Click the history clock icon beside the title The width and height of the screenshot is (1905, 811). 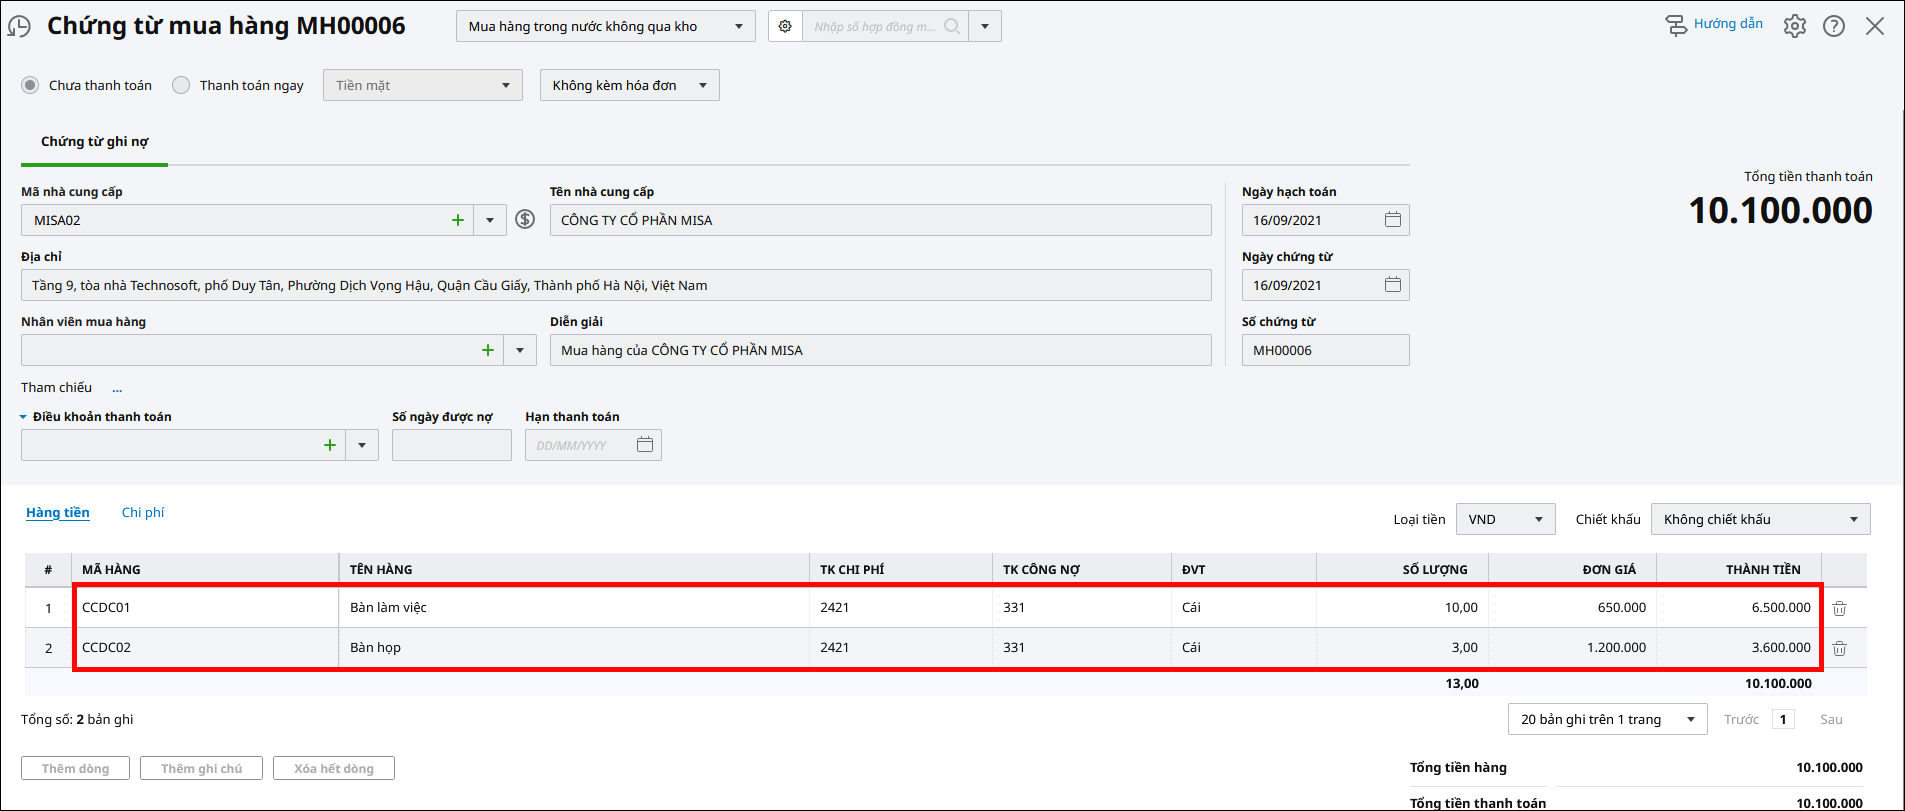click(19, 26)
